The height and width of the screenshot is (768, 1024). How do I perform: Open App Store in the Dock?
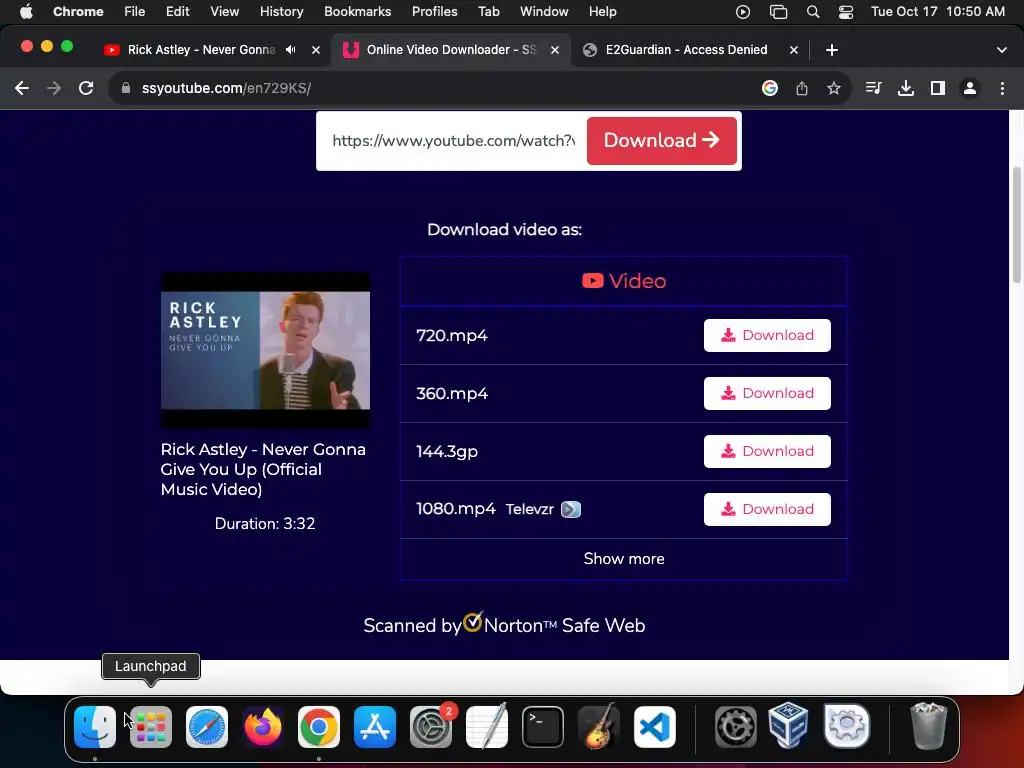[375, 727]
